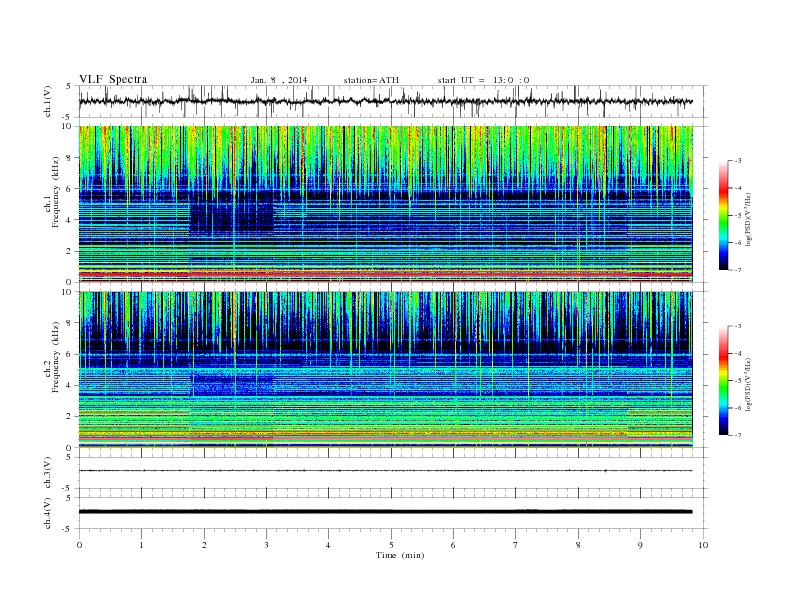Select the "Jan. 8 , 2014" date text

[279, 80]
